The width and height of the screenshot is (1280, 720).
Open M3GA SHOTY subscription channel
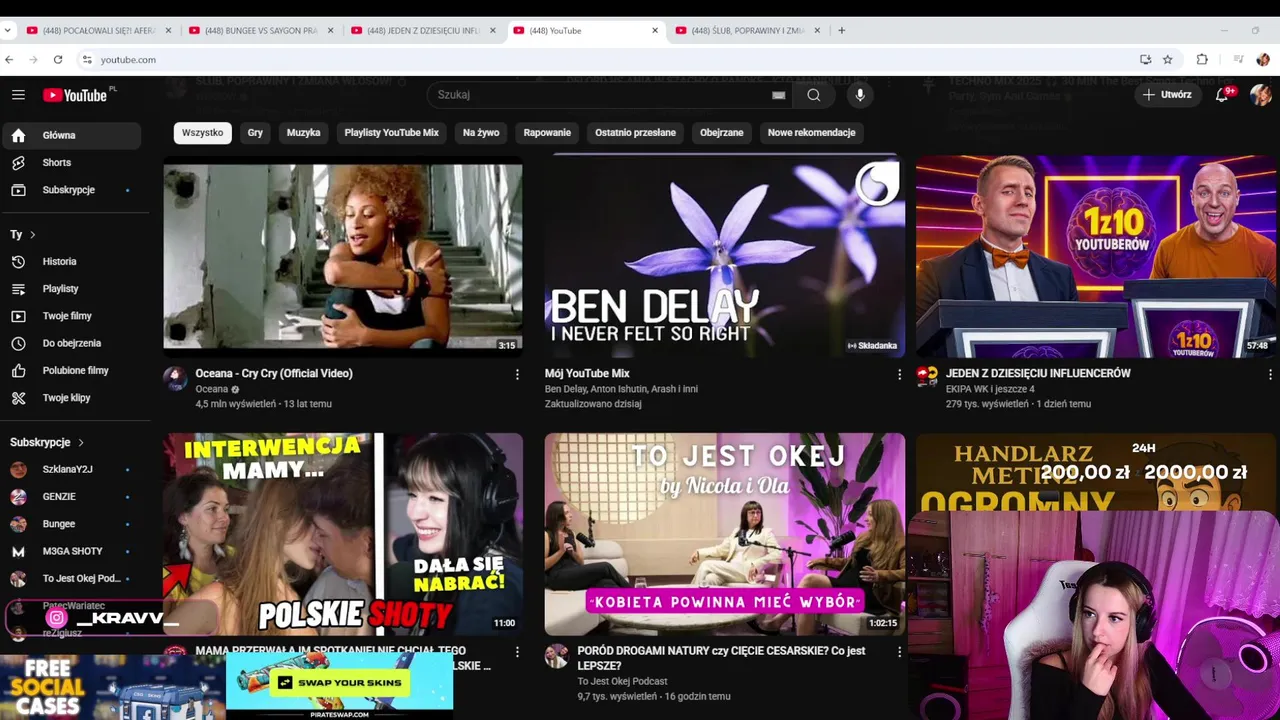point(72,551)
